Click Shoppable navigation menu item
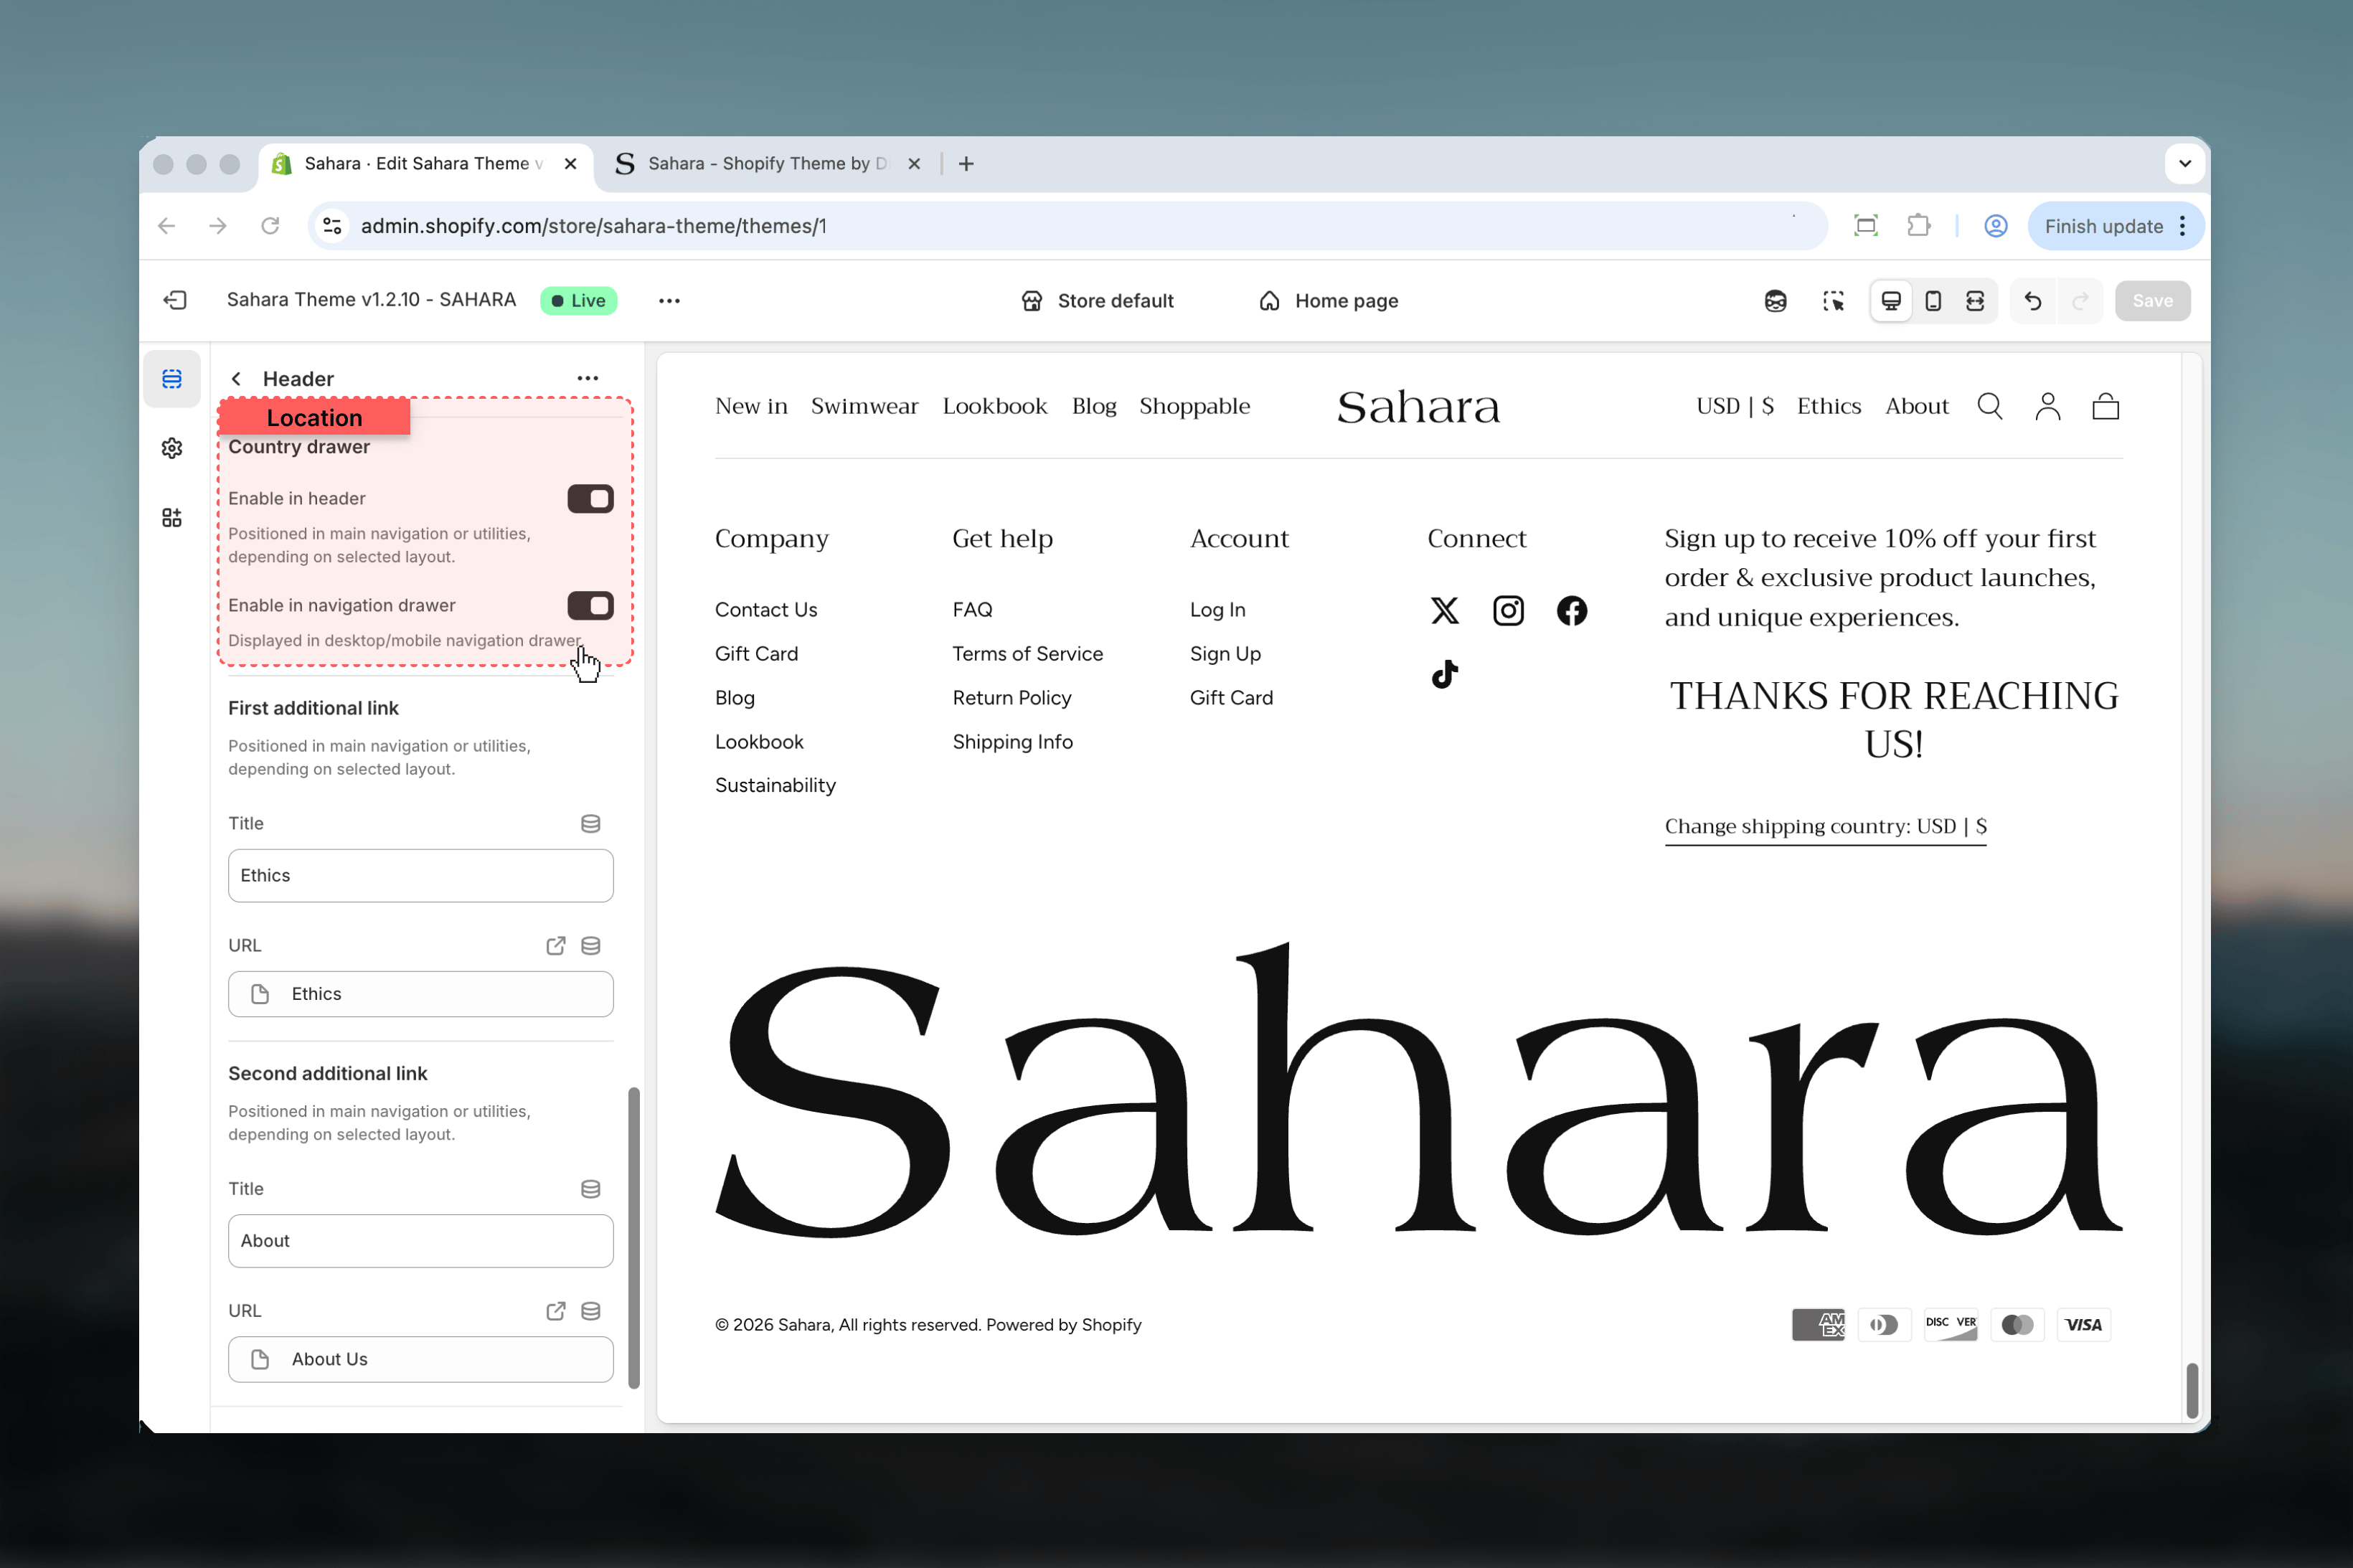2353x1568 pixels. [x=1194, y=406]
